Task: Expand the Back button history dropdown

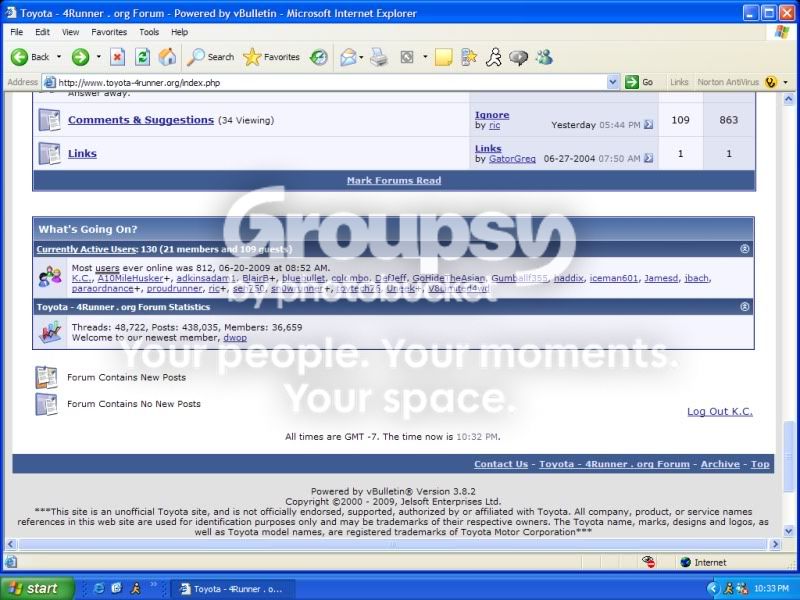Action: [x=59, y=57]
